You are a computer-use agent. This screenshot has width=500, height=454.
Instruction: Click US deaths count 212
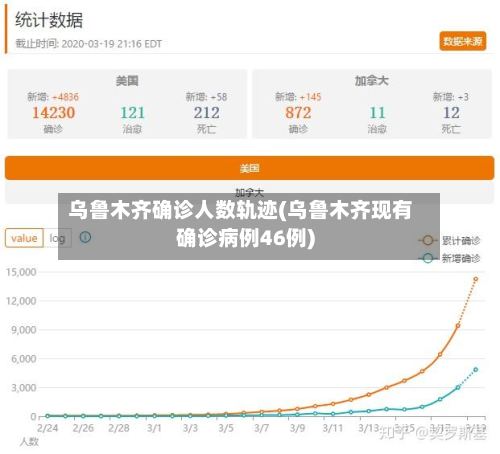(x=207, y=113)
